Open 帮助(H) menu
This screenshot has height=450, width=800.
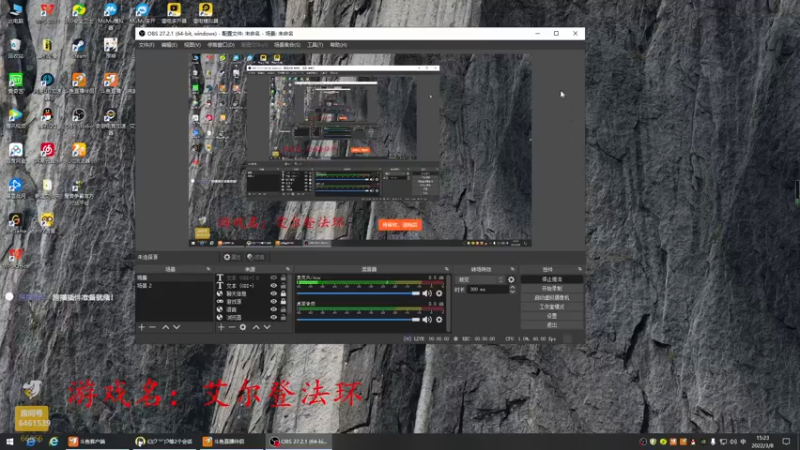pos(338,45)
